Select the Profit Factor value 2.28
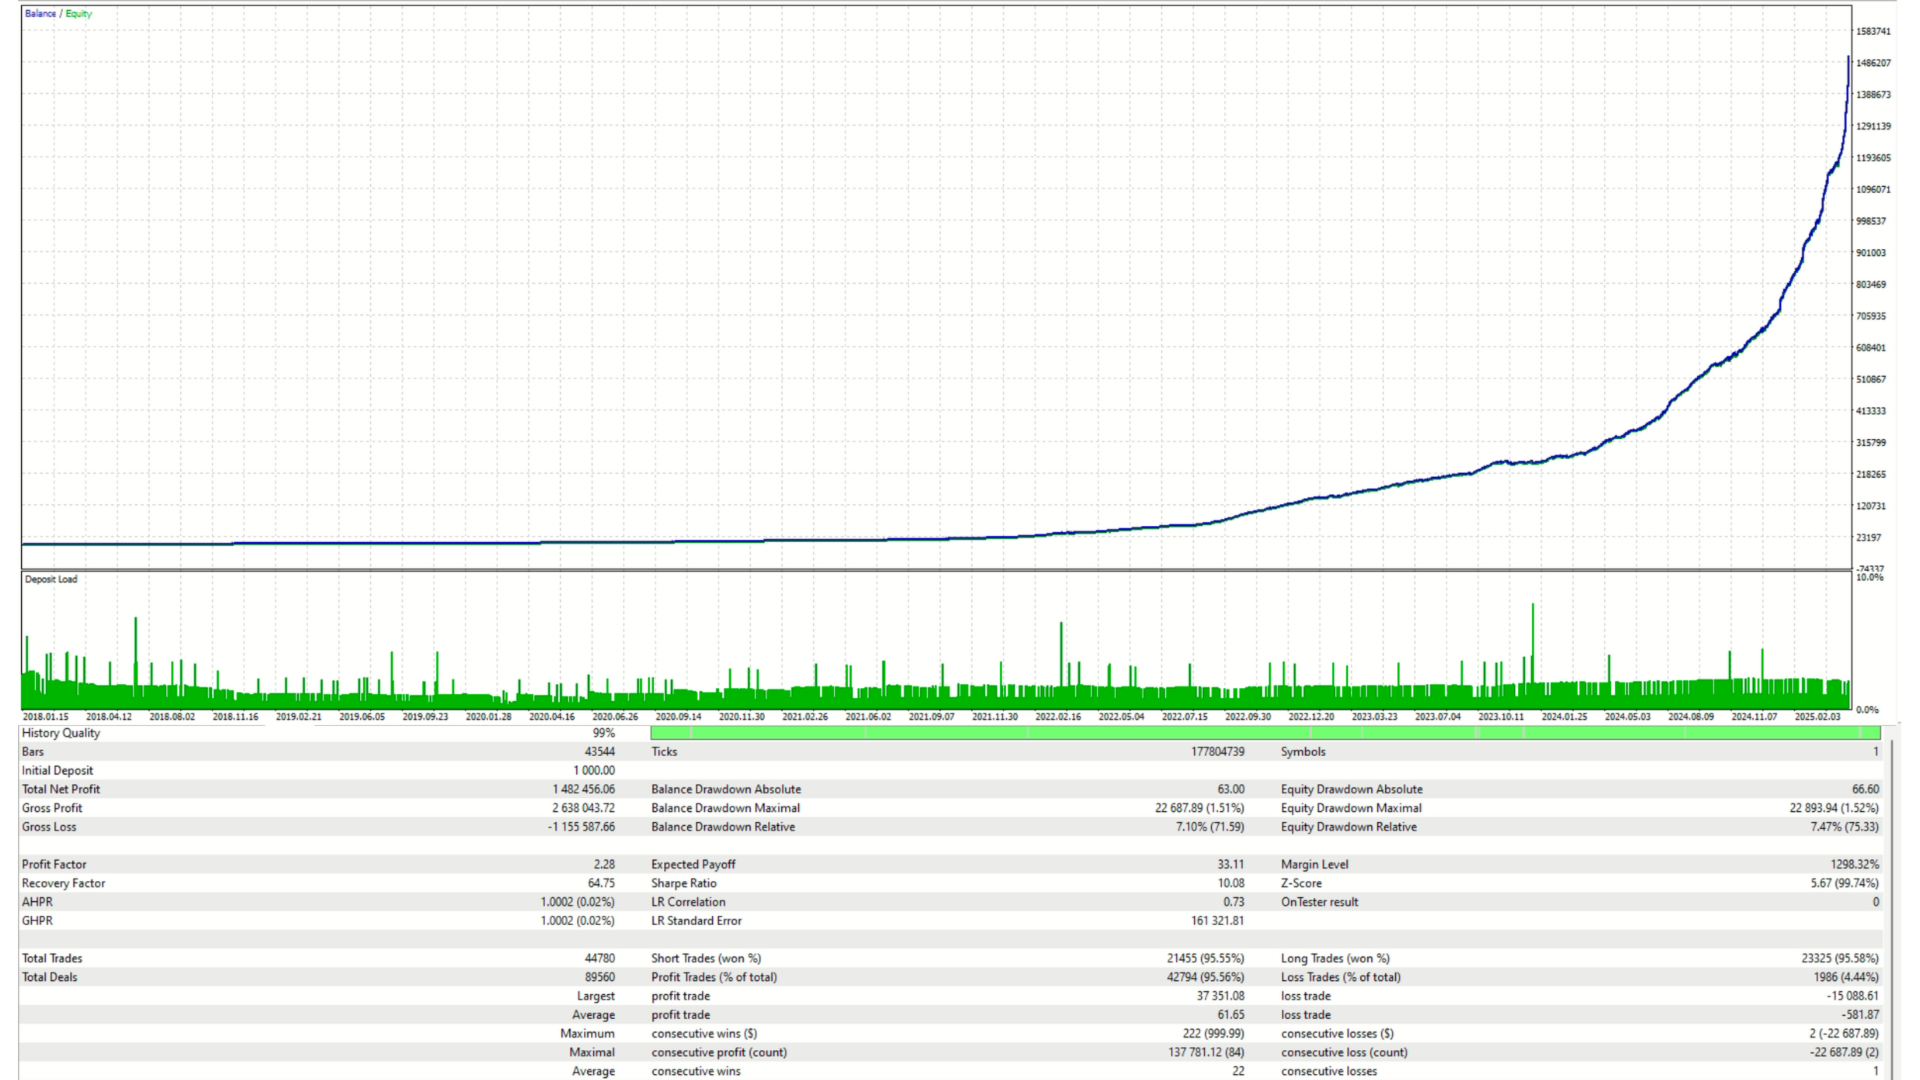Image resolution: width=1920 pixels, height=1080 pixels. (604, 865)
